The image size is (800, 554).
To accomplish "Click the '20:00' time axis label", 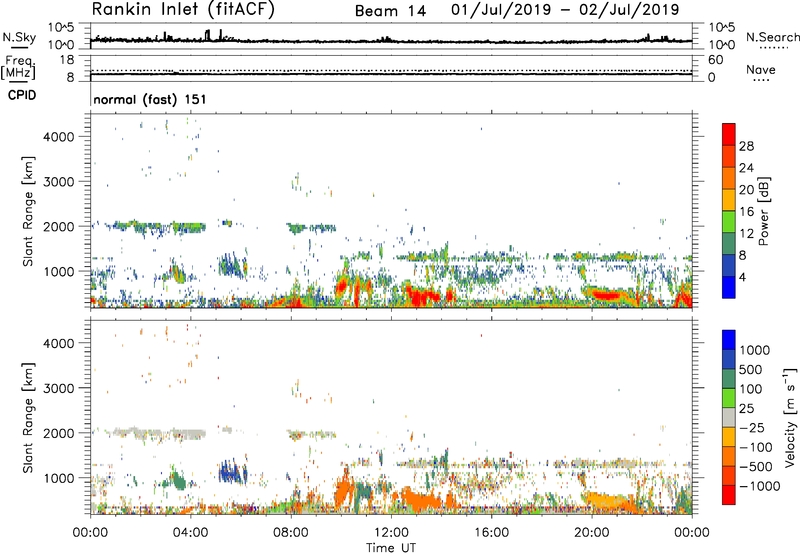I will (591, 533).
